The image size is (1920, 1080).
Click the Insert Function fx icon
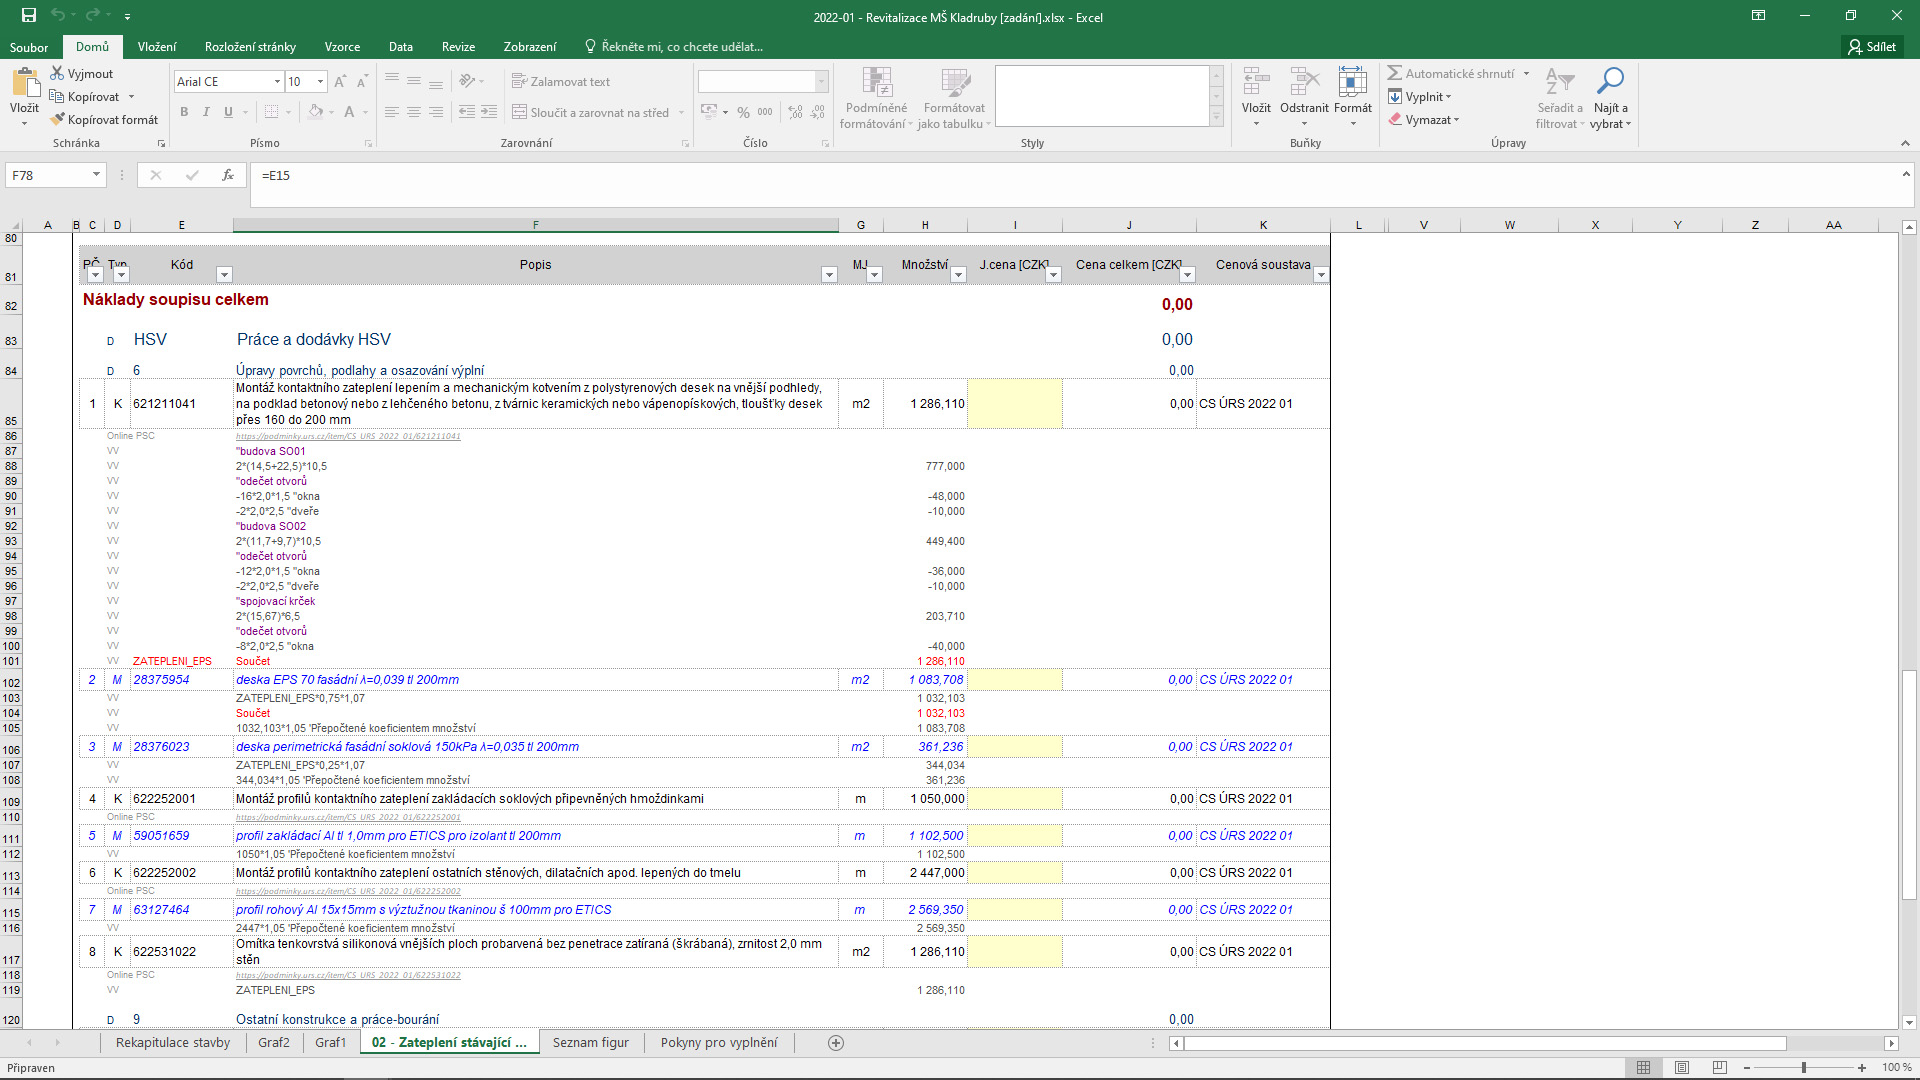coord(228,175)
